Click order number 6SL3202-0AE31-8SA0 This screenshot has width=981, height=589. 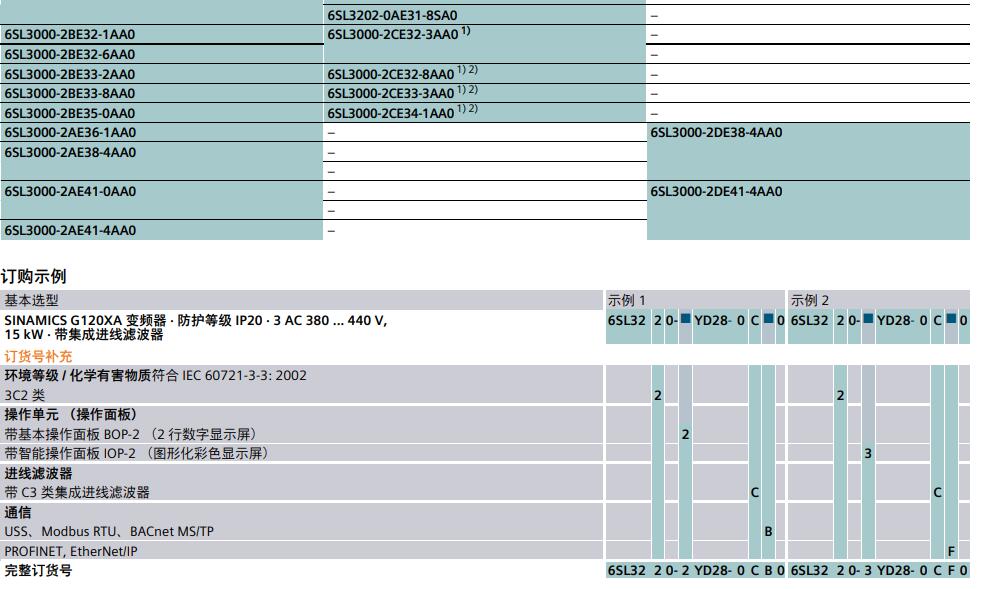click(392, 15)
